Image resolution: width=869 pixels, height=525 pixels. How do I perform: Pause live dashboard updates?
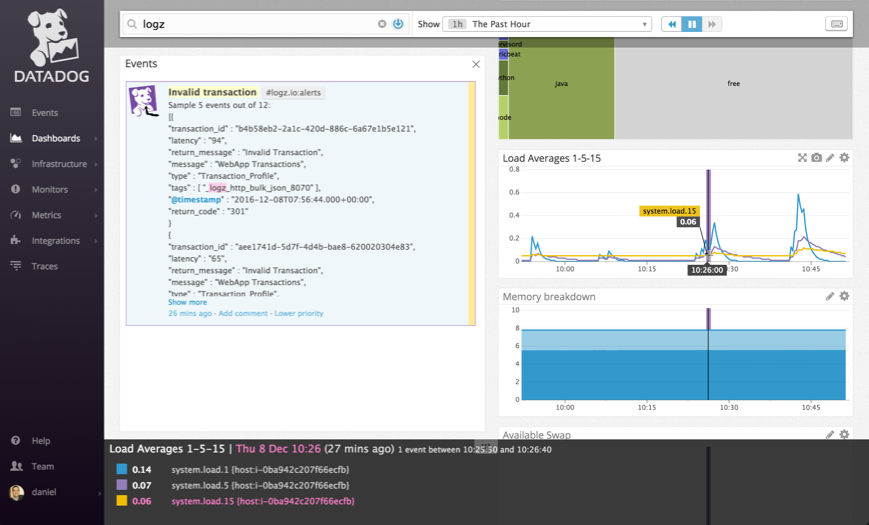(692, 24)
